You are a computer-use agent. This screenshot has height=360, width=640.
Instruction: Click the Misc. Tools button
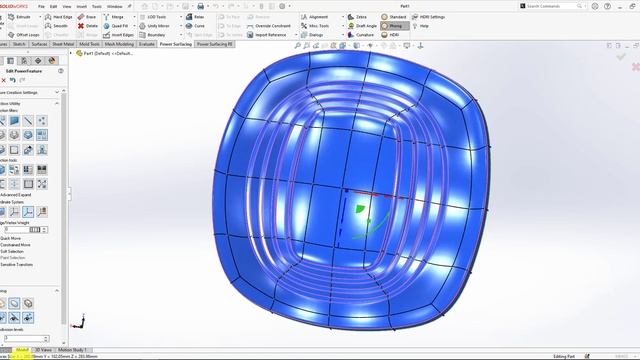coord(315,26)
